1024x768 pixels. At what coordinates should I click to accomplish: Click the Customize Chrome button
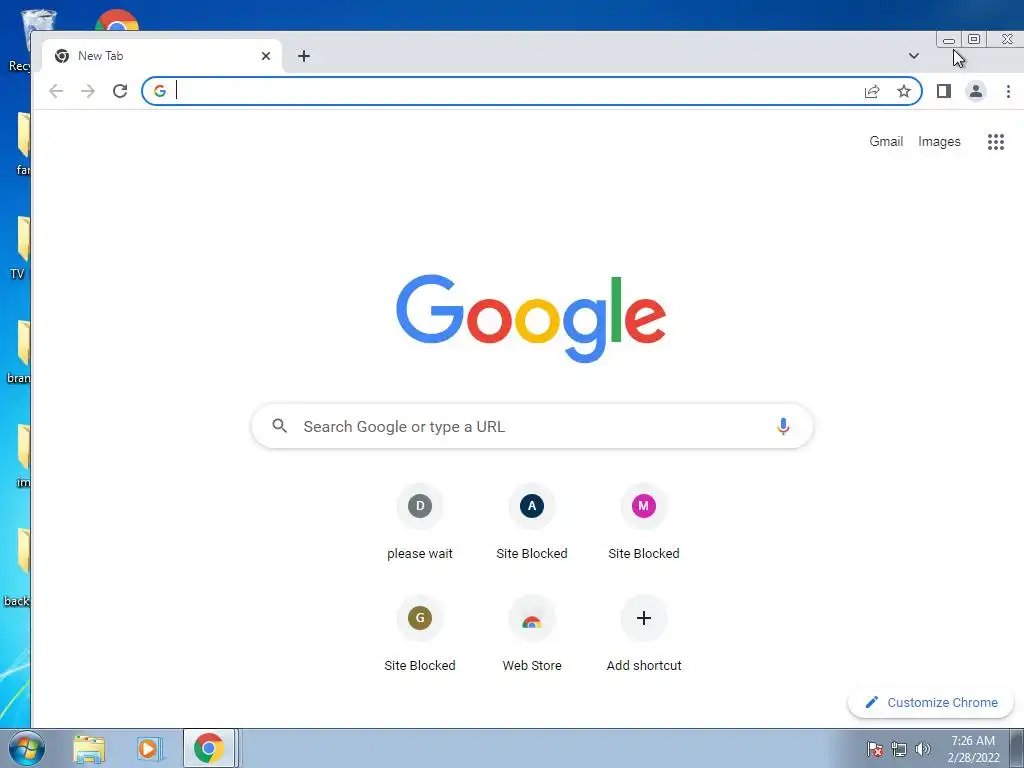click(931, 703)
